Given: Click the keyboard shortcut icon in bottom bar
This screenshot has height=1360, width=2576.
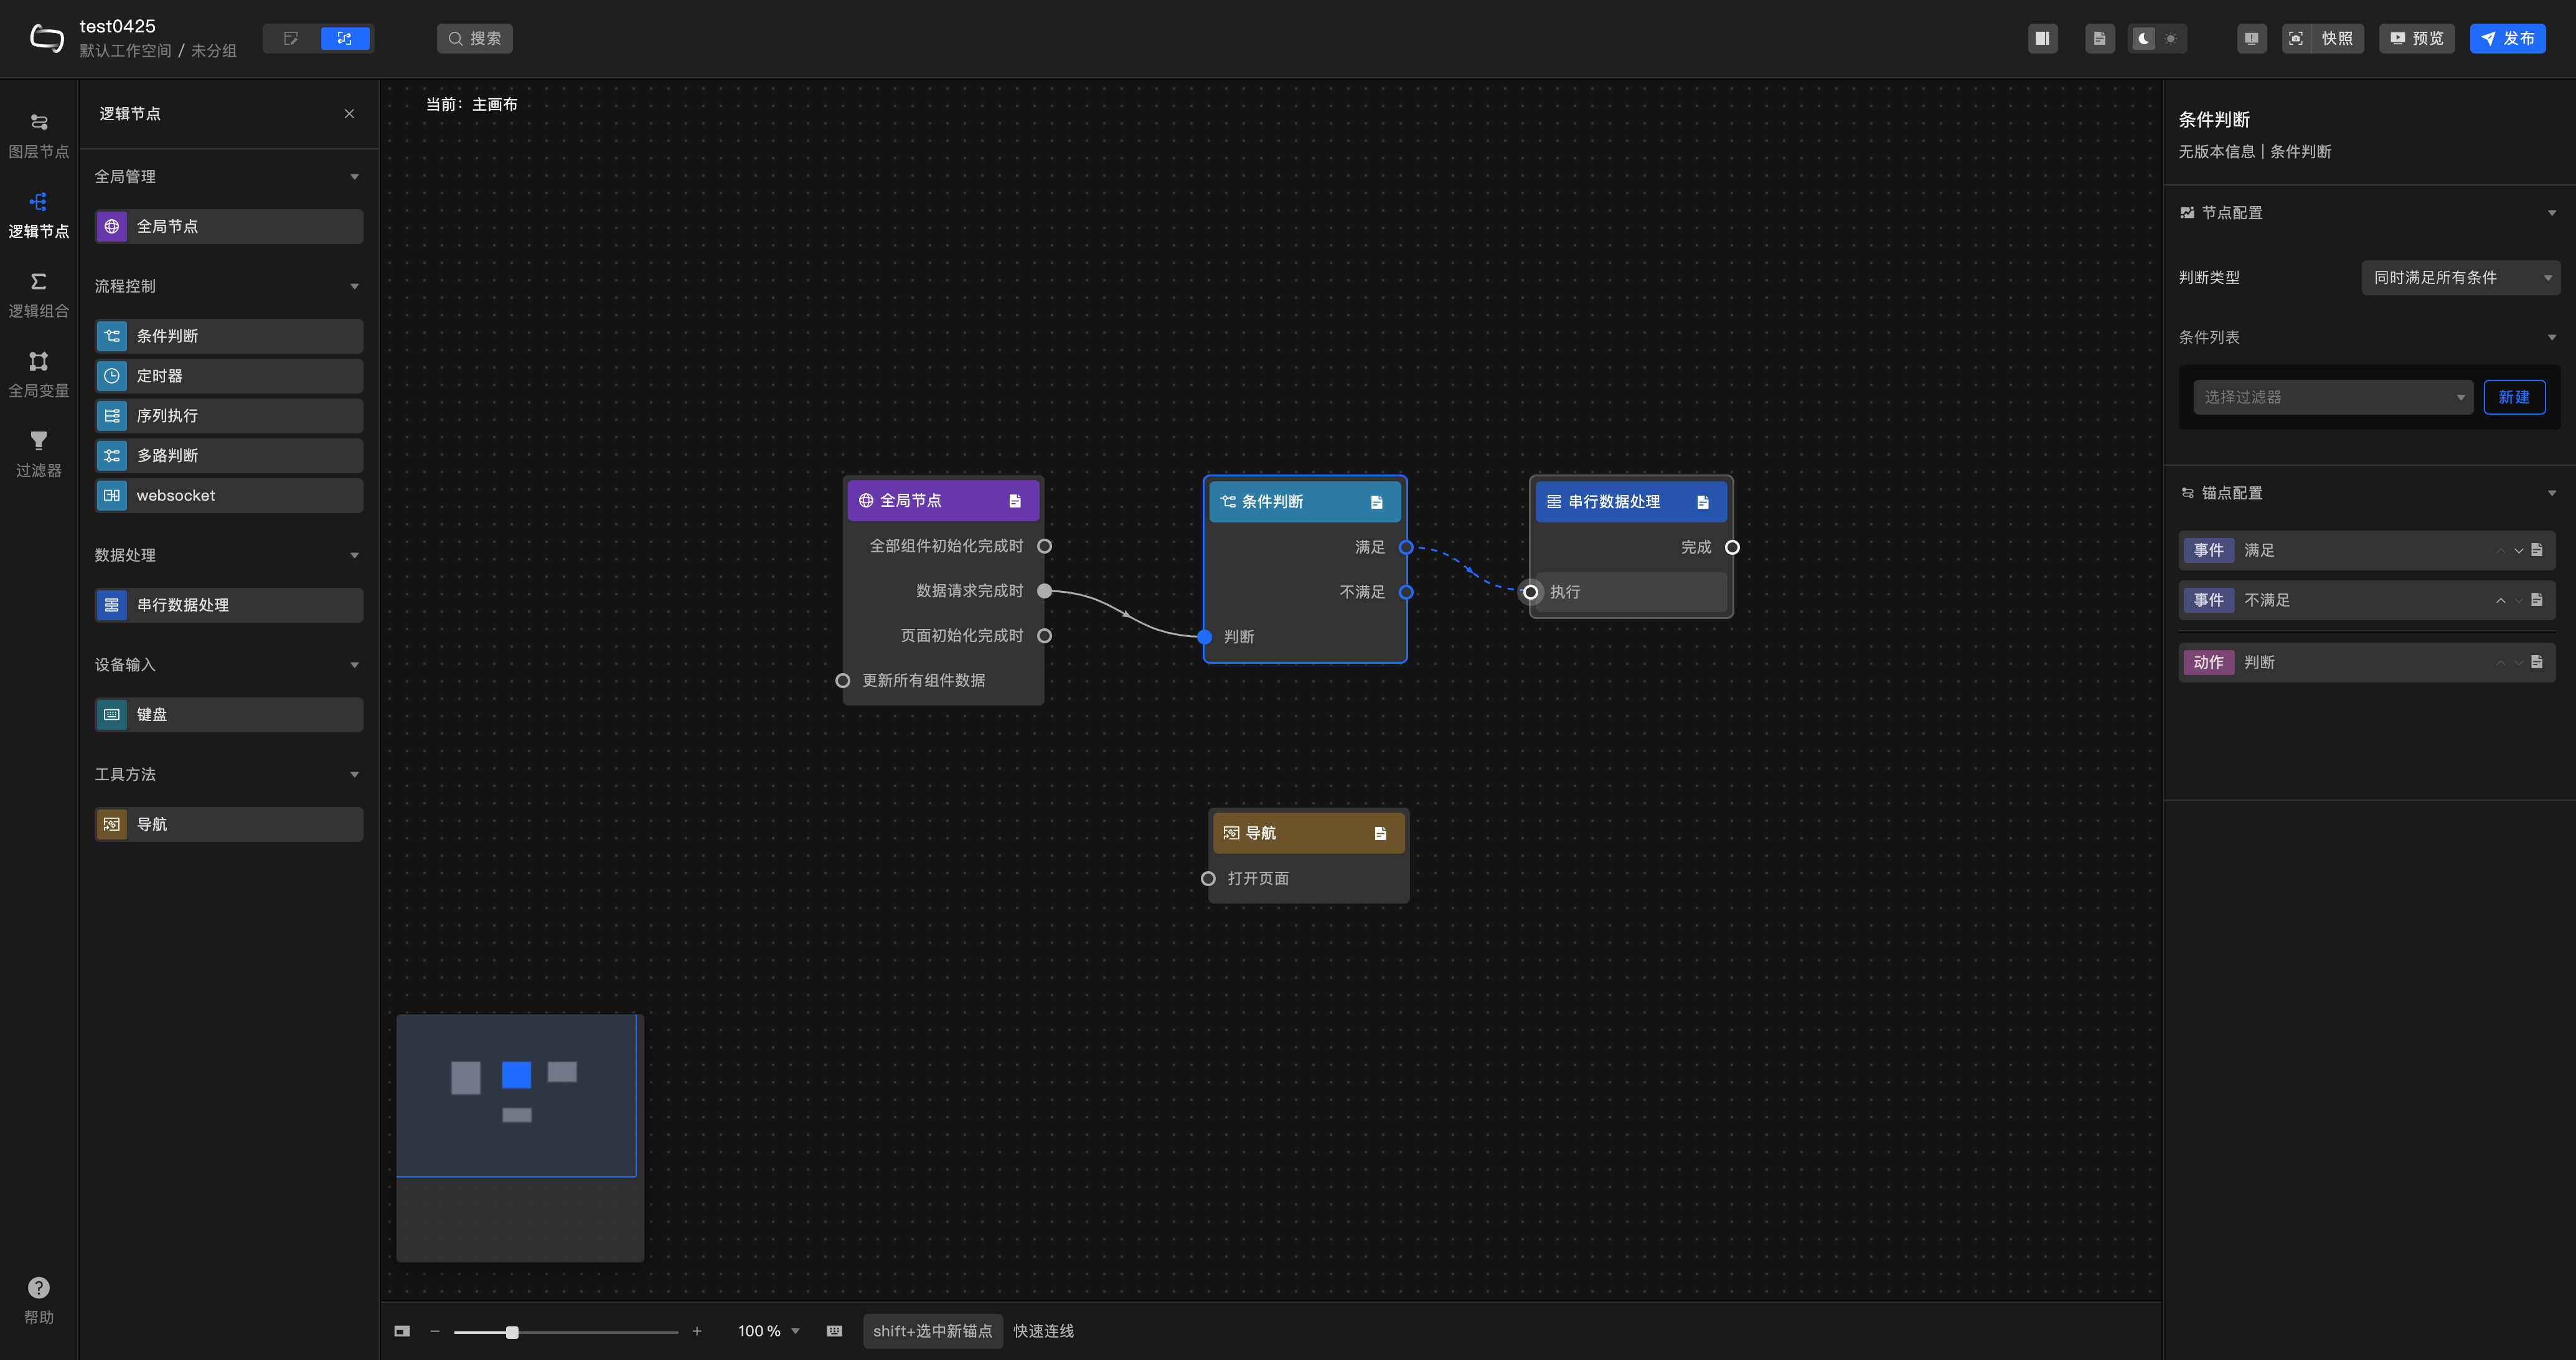Looking at the screenshot, I should (x=834, y=1331).
